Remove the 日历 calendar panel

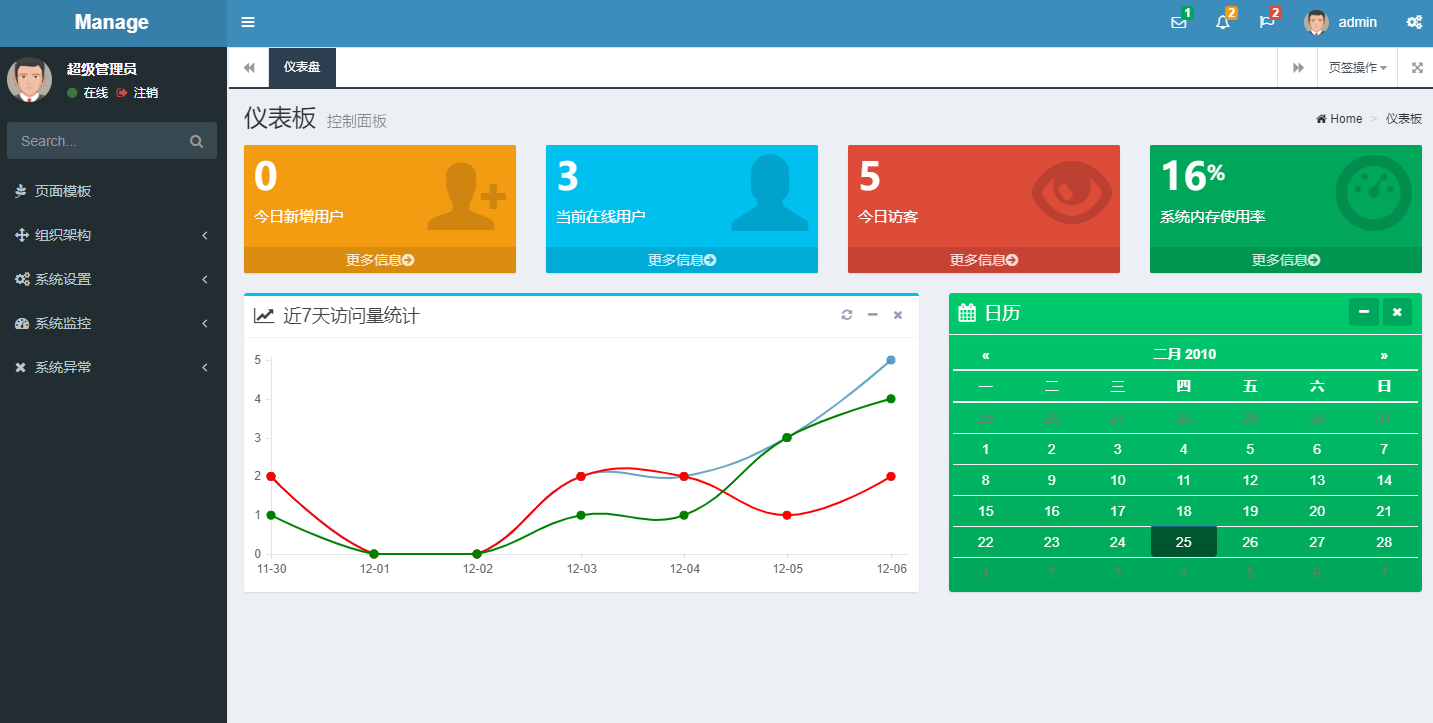tap(1397, 312)
